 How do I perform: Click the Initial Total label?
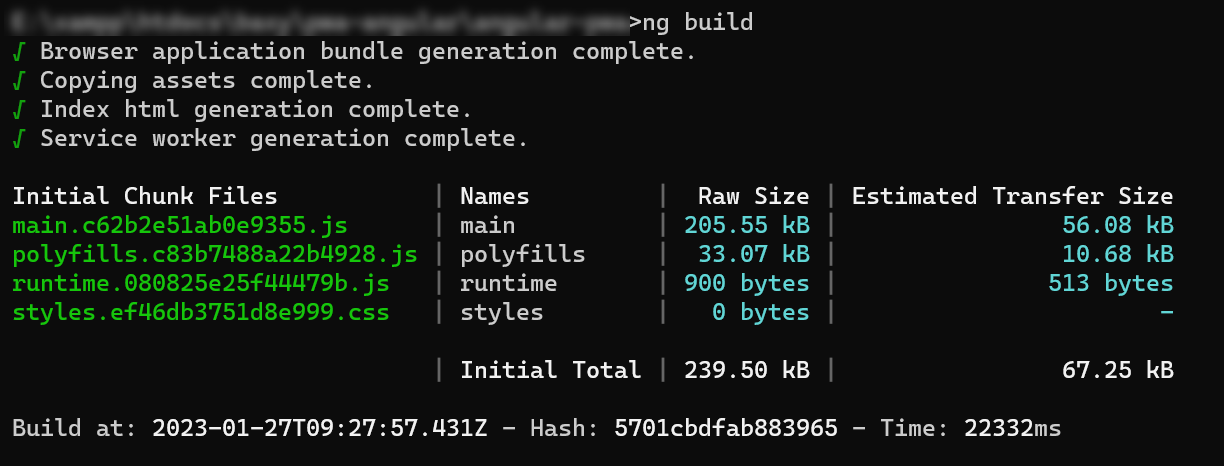551,371
